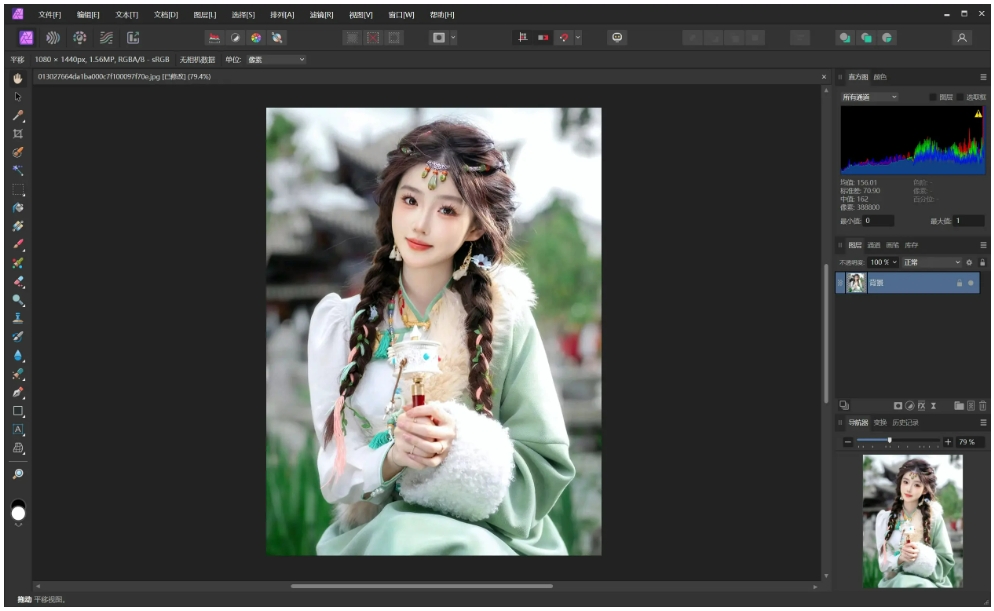Select the Artistic Text tool

[x=18, y=429]
